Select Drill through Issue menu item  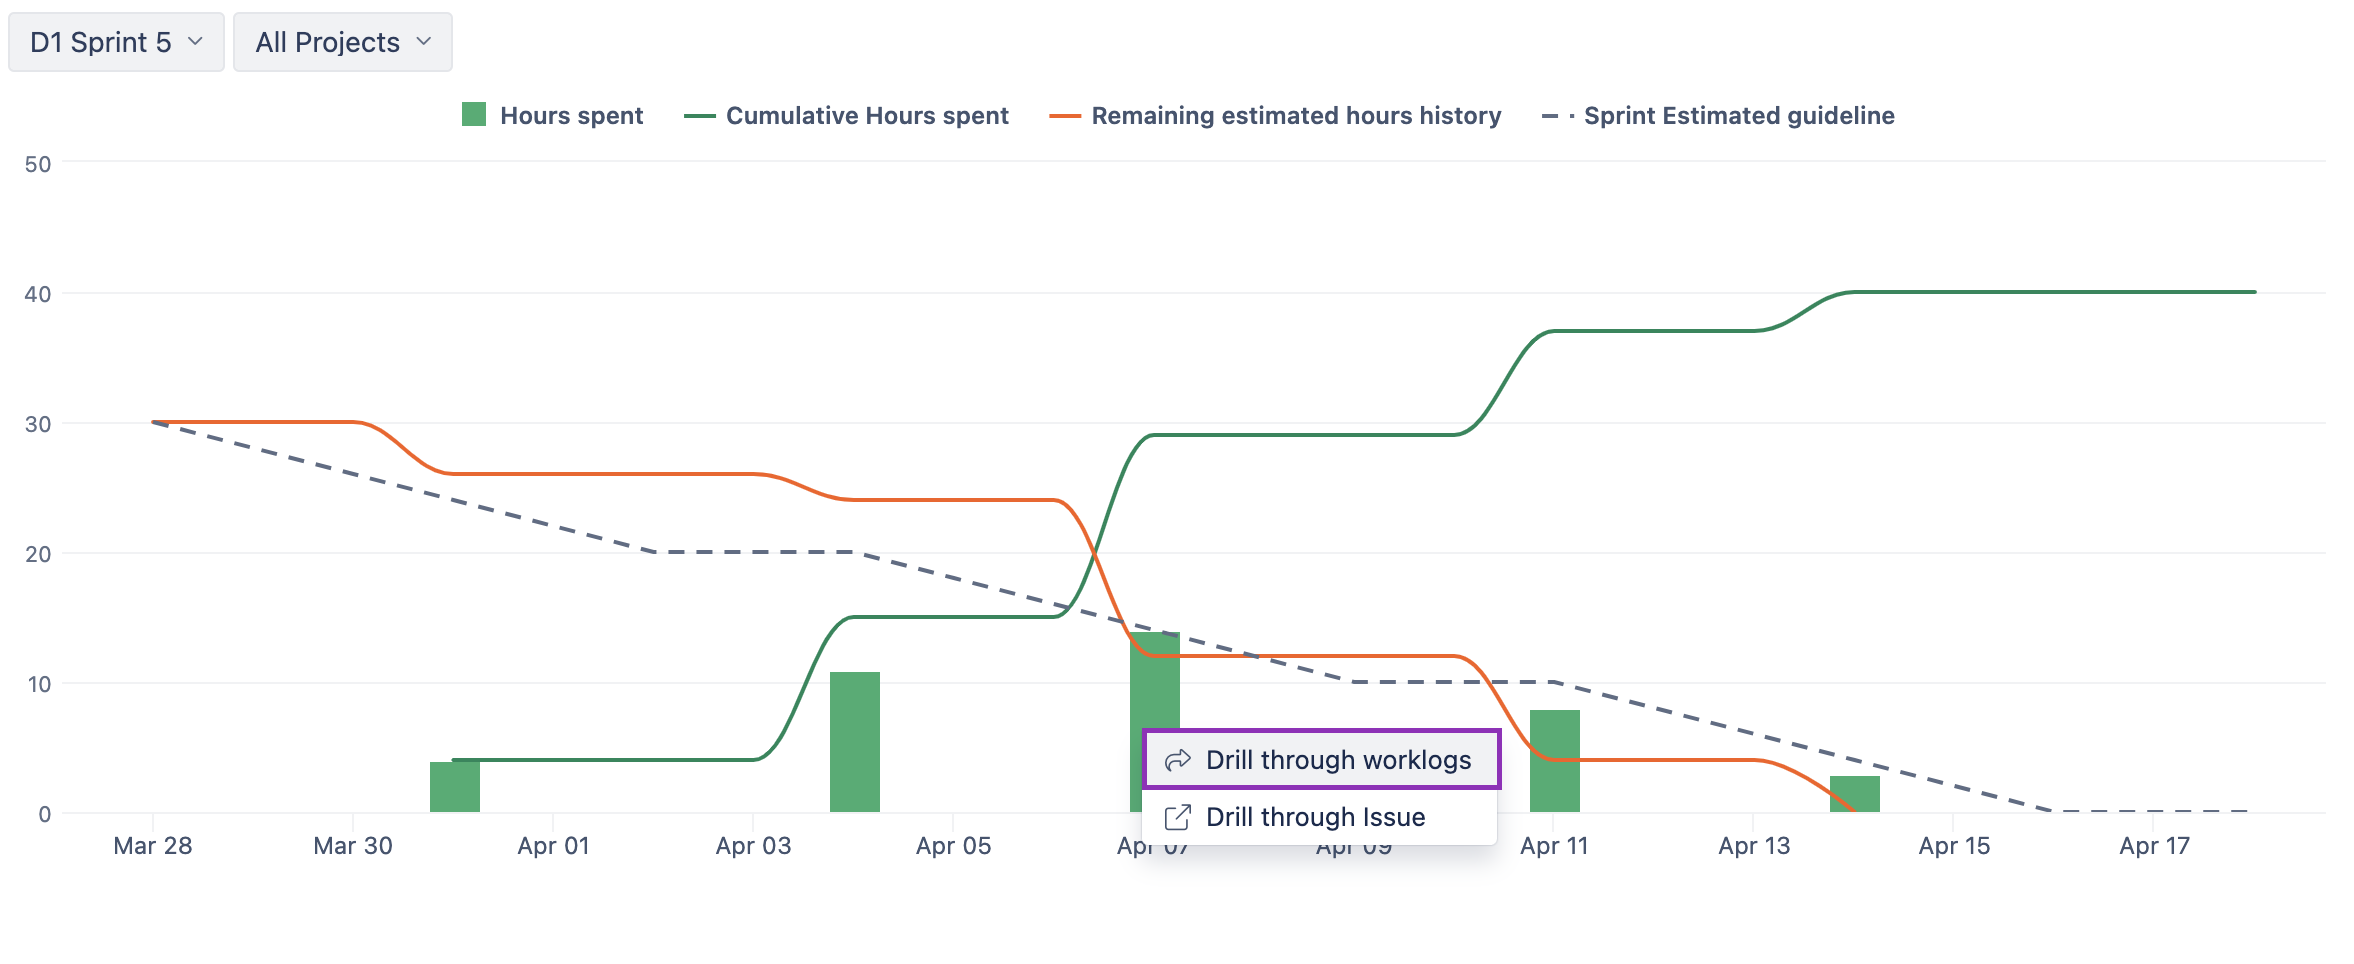(x=1320, y=817)
